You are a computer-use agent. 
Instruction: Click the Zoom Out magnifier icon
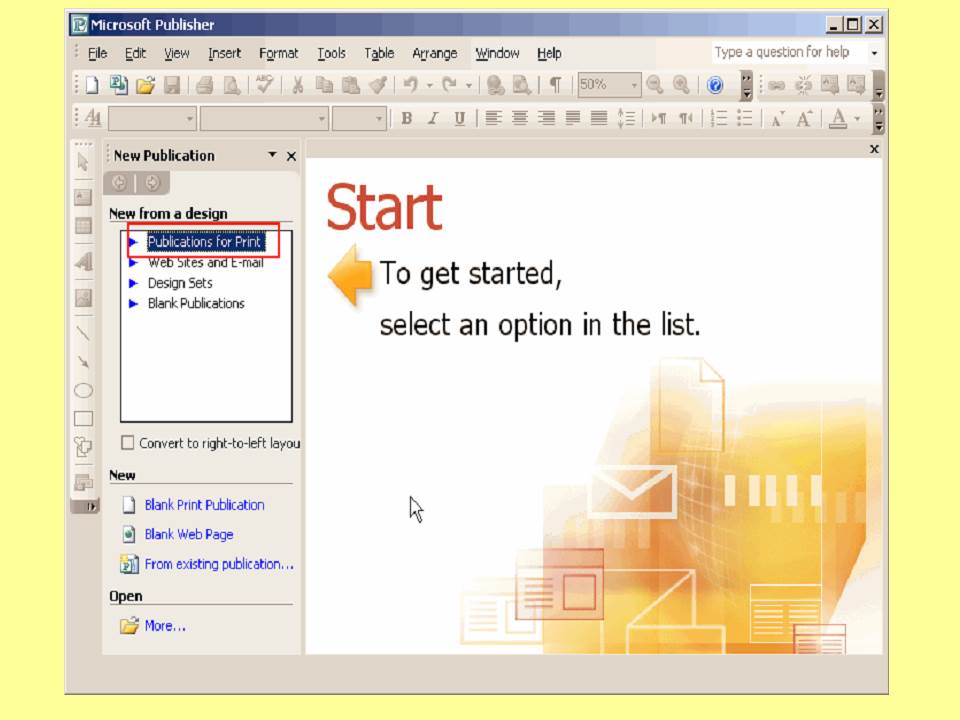(654, 84)
